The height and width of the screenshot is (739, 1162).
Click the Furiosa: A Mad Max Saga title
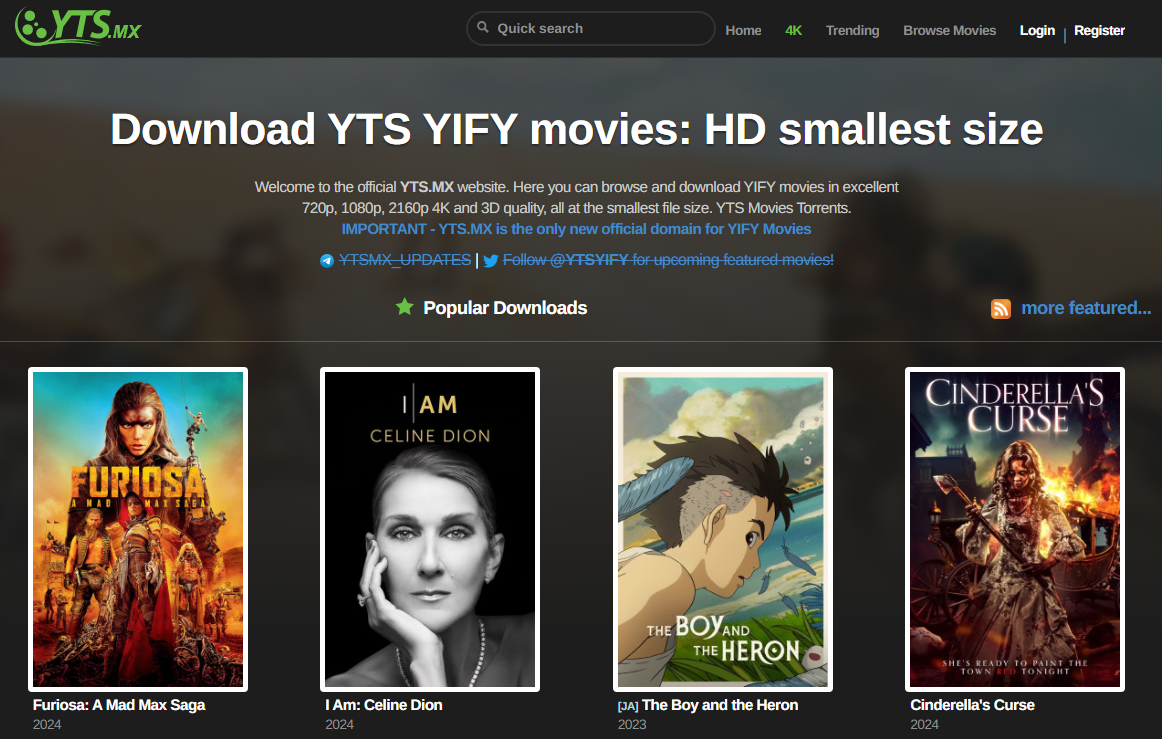119,705
